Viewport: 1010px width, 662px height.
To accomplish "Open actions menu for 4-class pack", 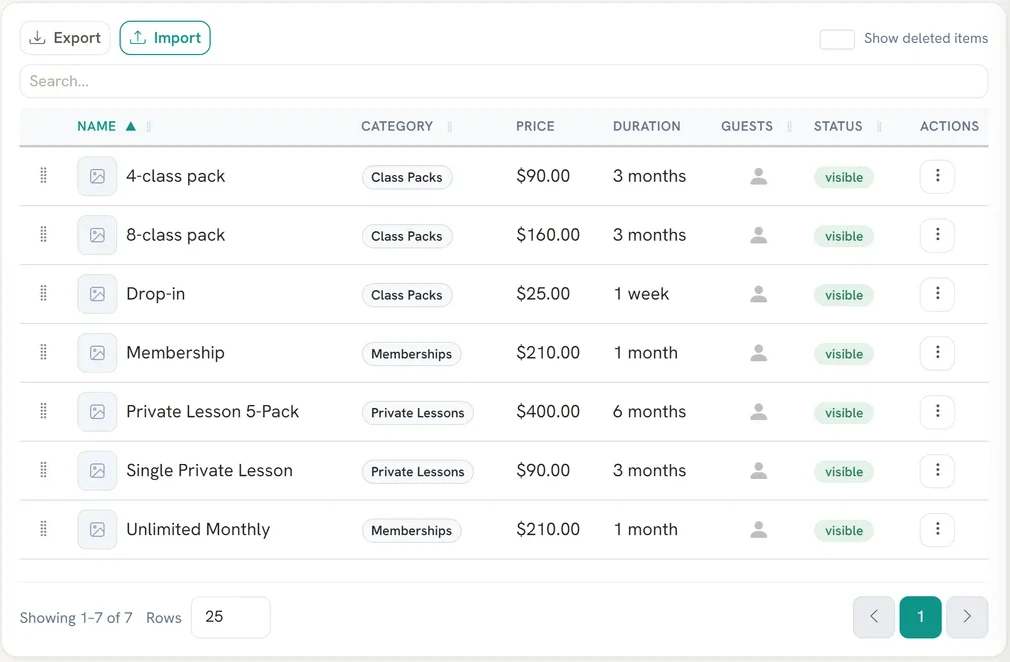I will 937,176.
